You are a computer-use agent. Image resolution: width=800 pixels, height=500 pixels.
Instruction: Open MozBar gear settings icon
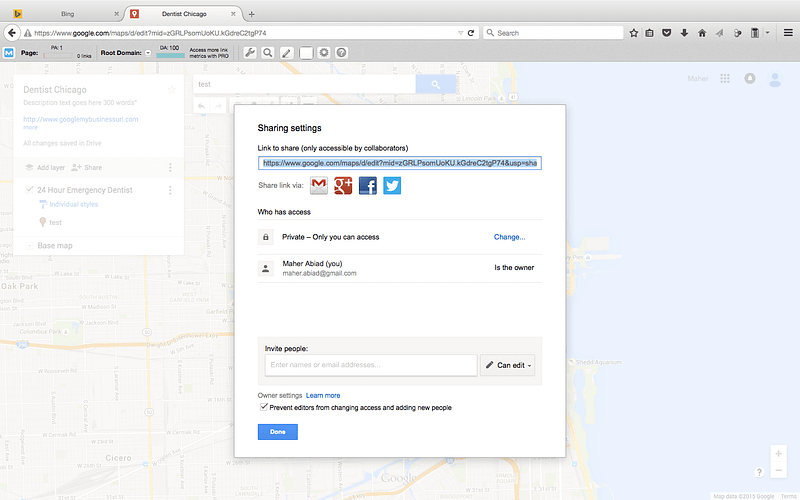click(x=324, y=53)
